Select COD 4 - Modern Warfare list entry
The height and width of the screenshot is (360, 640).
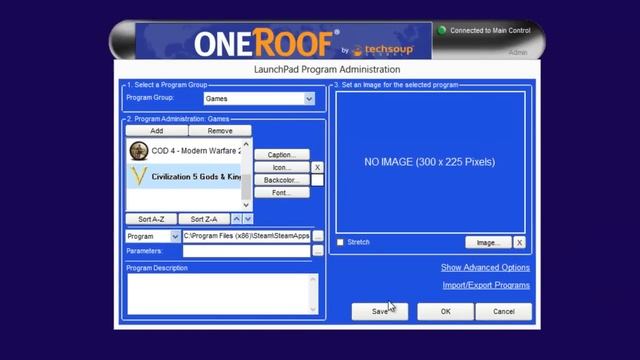(x=184, y=151)
